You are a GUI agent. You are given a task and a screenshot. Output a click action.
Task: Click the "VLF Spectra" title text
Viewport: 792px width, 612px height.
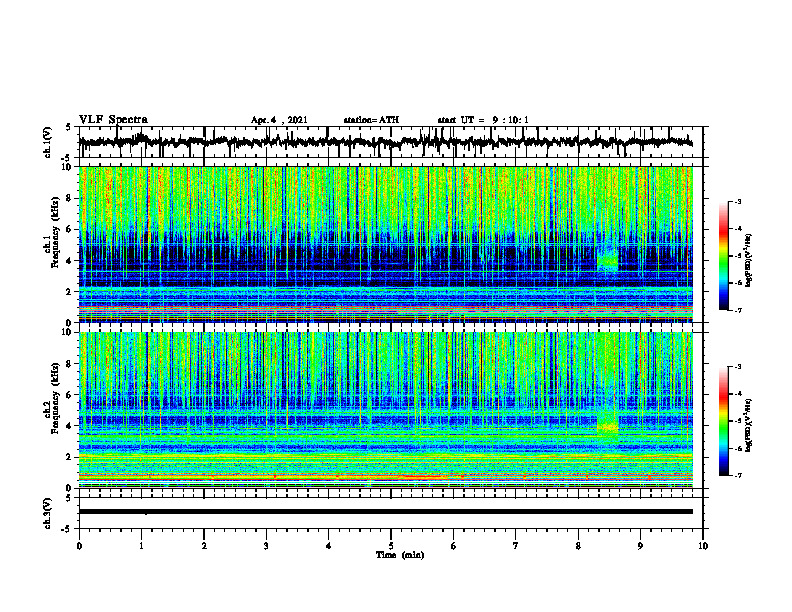coord(113,120)
